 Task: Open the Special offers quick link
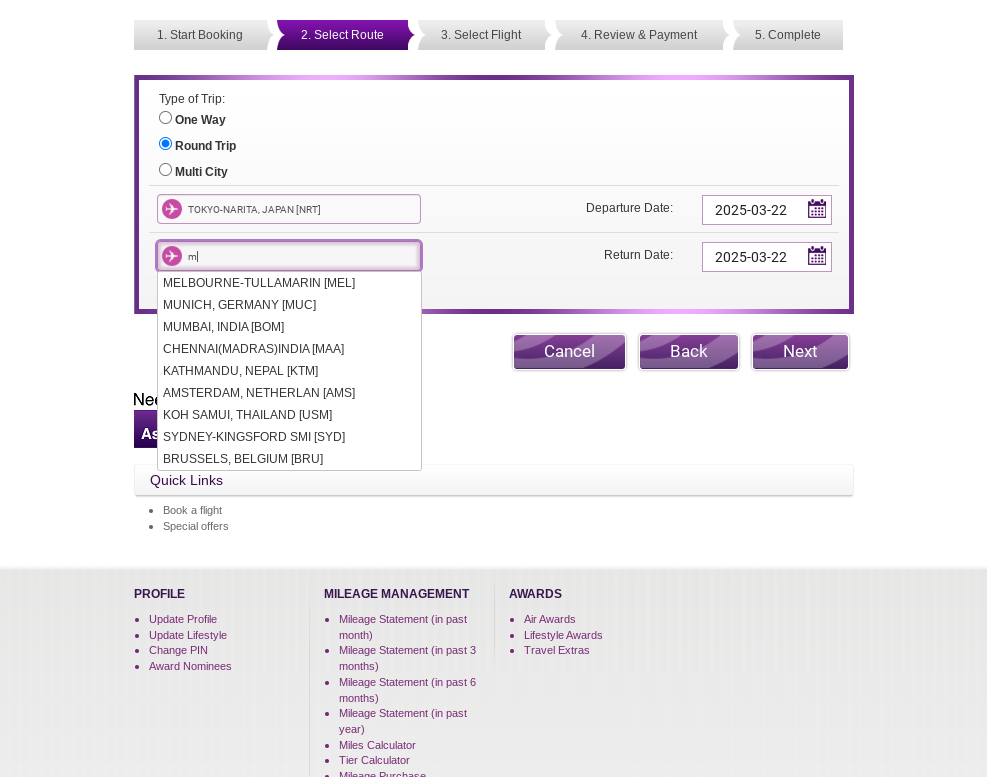click(196, 526)
